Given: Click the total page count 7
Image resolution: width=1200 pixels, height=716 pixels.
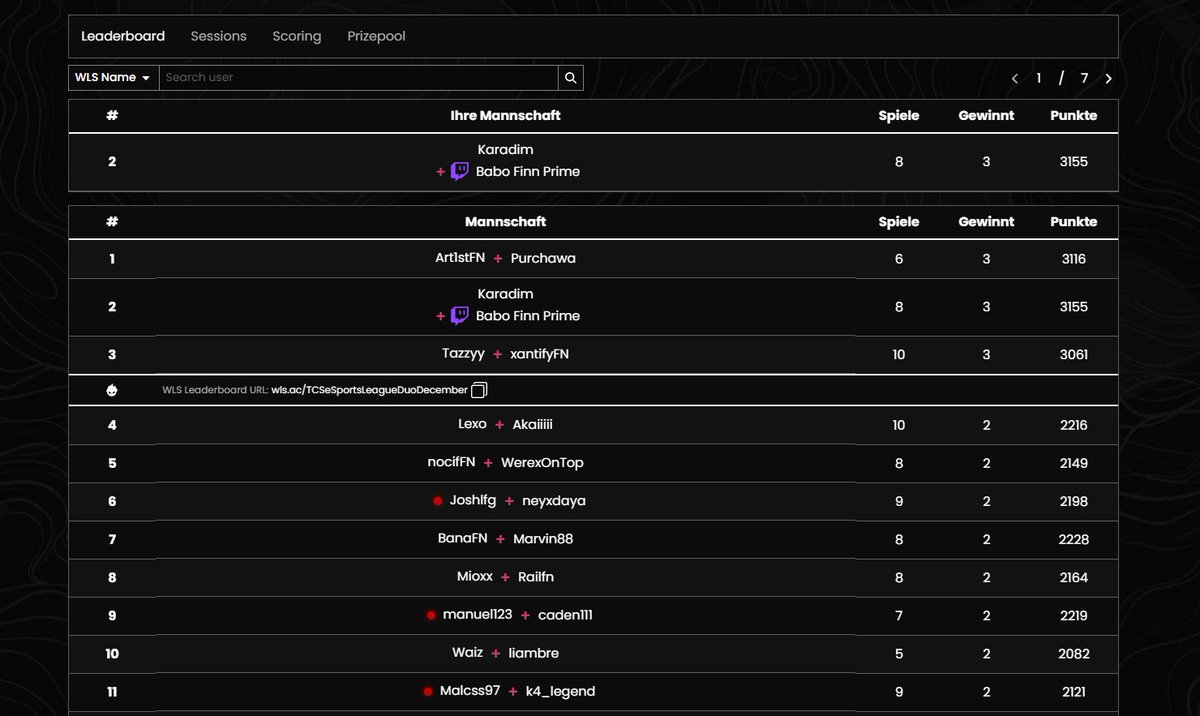Looking at the screenshot, I should point(1084,78).
